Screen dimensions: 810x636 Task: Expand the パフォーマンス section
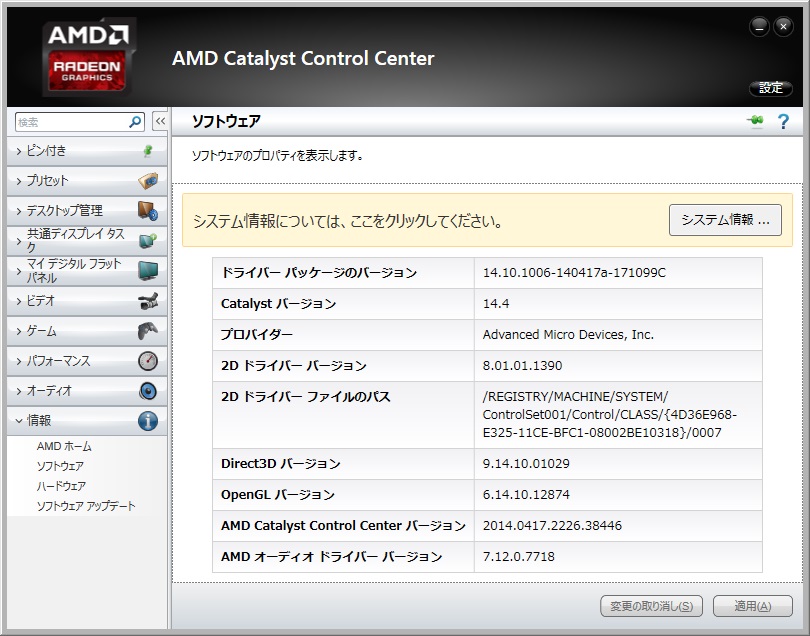87,361
